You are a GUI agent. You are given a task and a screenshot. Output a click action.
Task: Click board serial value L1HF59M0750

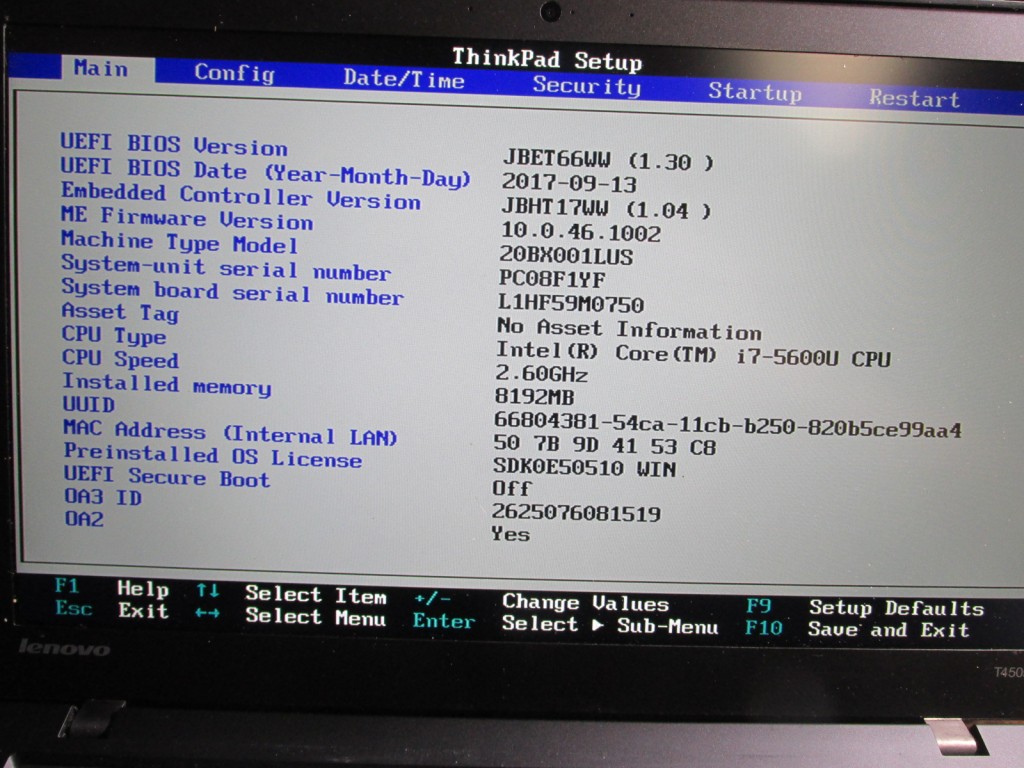(571, 304)
